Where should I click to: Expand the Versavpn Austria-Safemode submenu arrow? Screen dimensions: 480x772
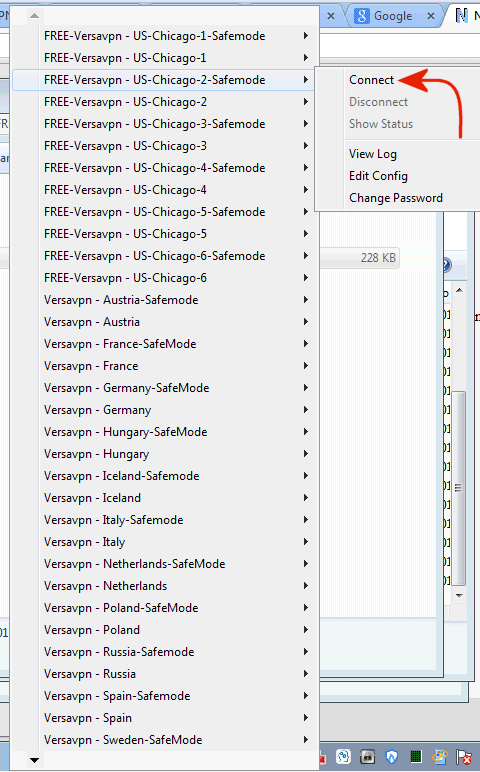[306, 300]
